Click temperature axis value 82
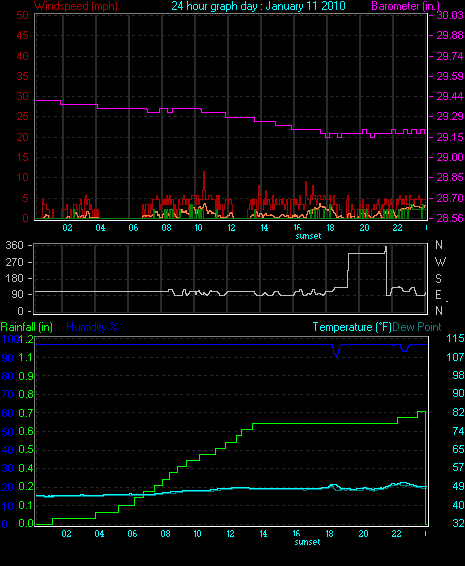Viewport: 465px width, 566px height. click(458, 412)
